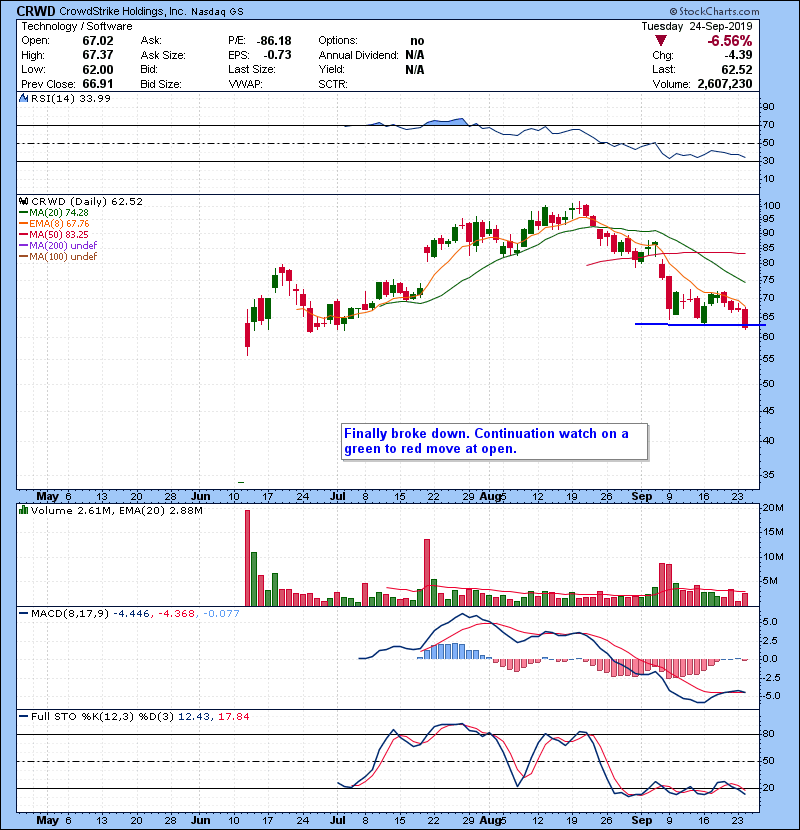Click the Technology / Software sector label
This screenshot has height=830, width=800.
click(x=77, y=26)
